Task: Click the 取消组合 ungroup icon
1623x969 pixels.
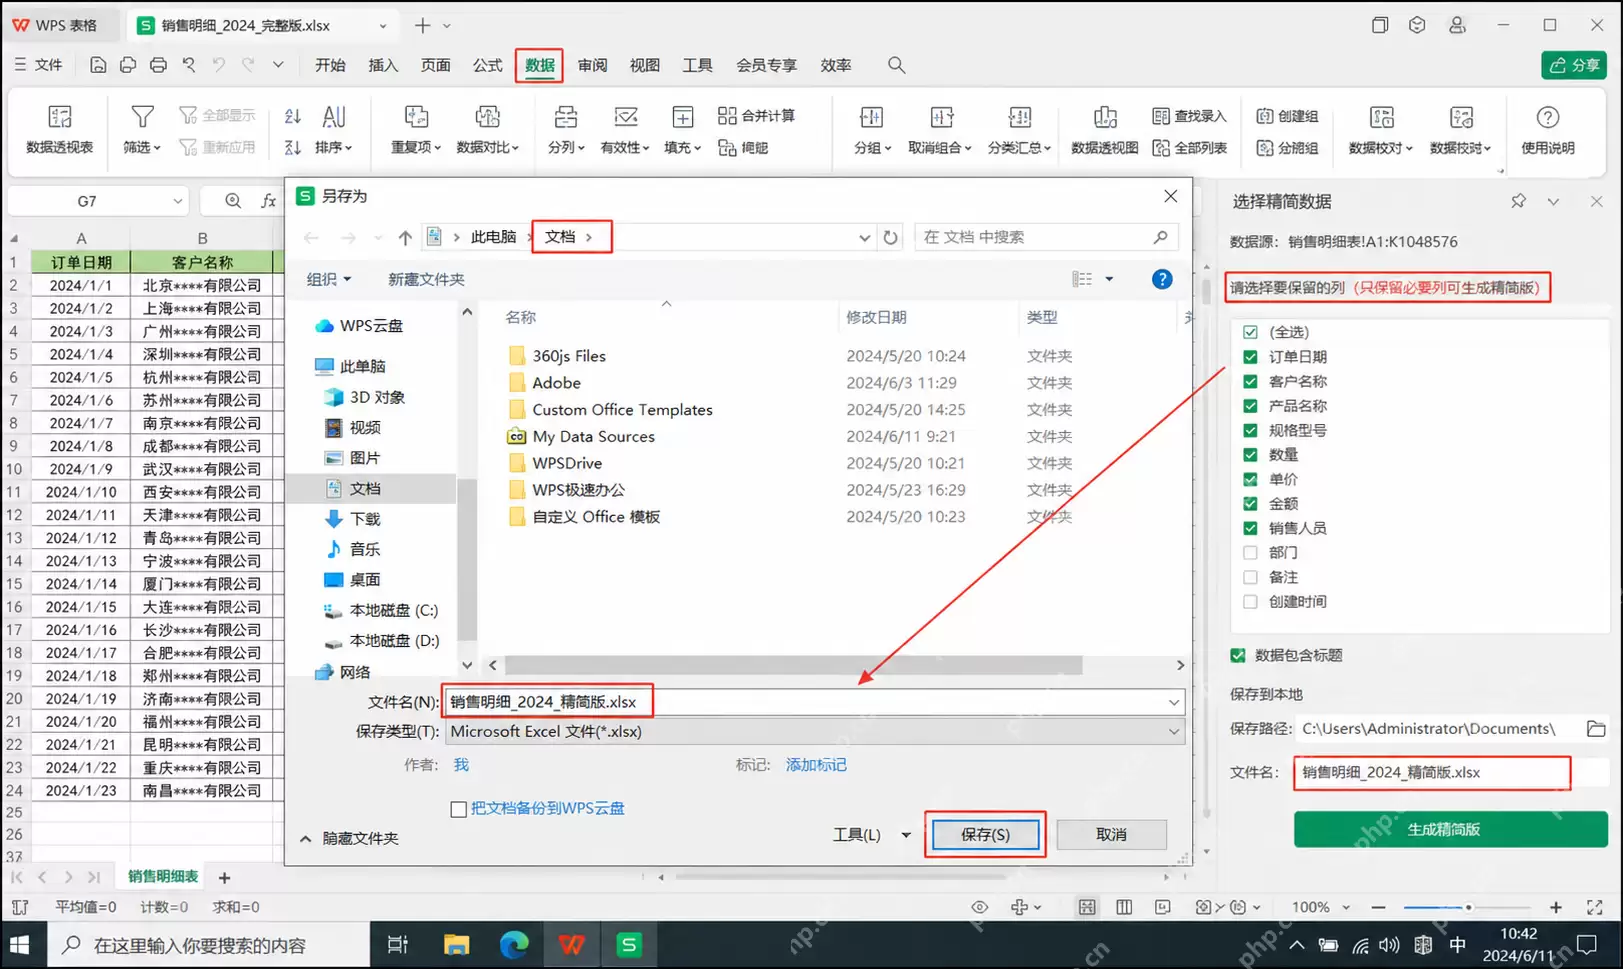Action: pyautogui.click(x=941, y=117)
